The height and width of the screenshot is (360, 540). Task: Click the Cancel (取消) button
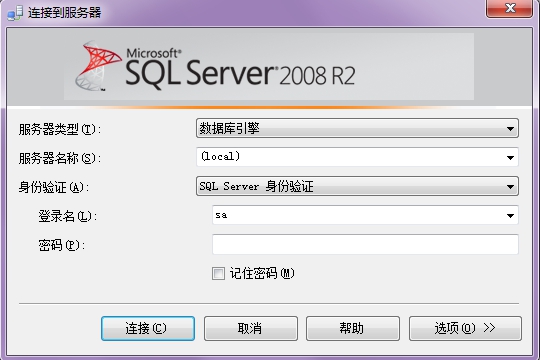pyautogui.click(x=251, y=328)
